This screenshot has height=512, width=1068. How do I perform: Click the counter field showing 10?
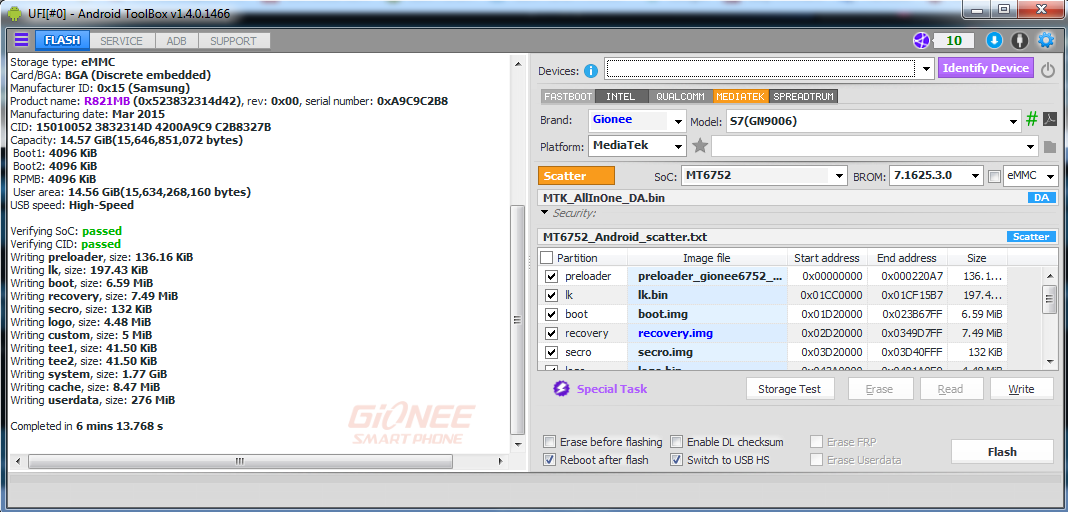(x=954, y=41)
